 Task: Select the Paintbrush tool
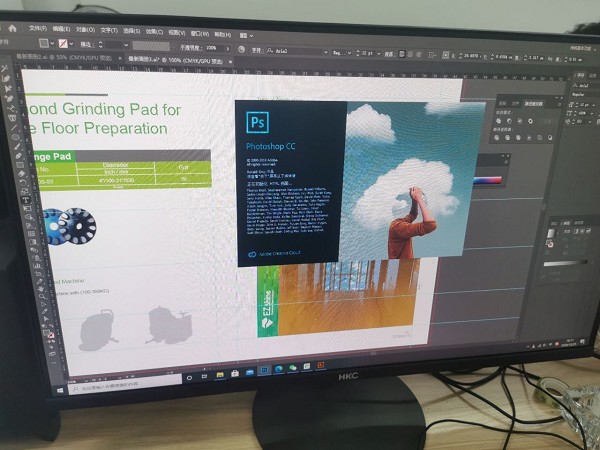(17, 146)
